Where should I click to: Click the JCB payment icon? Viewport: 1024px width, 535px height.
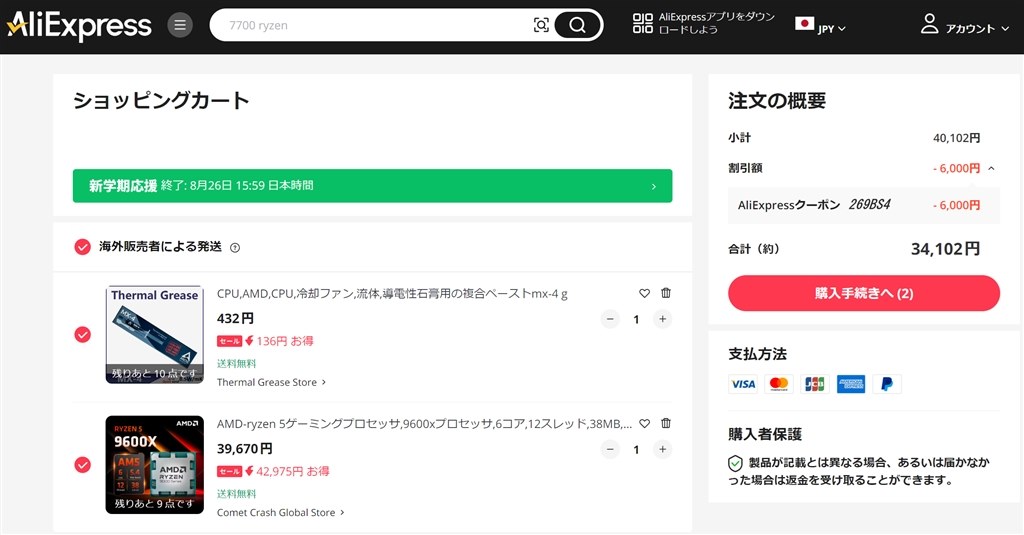coord(815,384)
